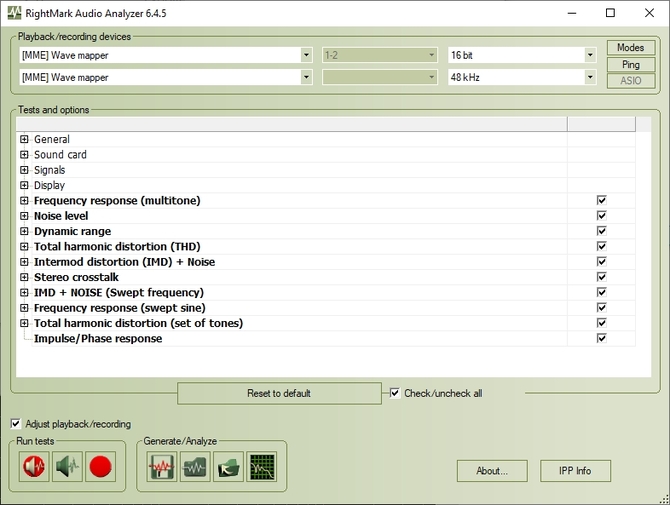Run the recording-only test with the green speaker icon

67,467
